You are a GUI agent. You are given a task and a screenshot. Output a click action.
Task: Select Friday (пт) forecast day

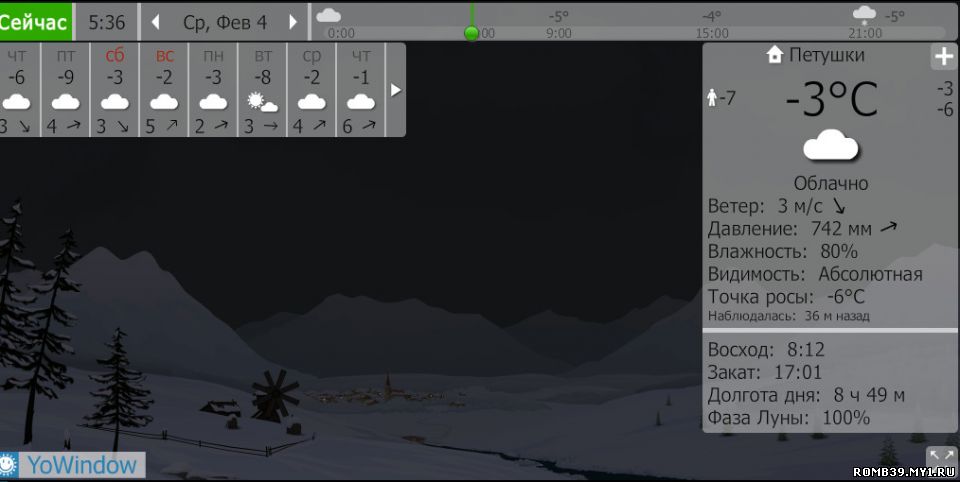point(66,89)
